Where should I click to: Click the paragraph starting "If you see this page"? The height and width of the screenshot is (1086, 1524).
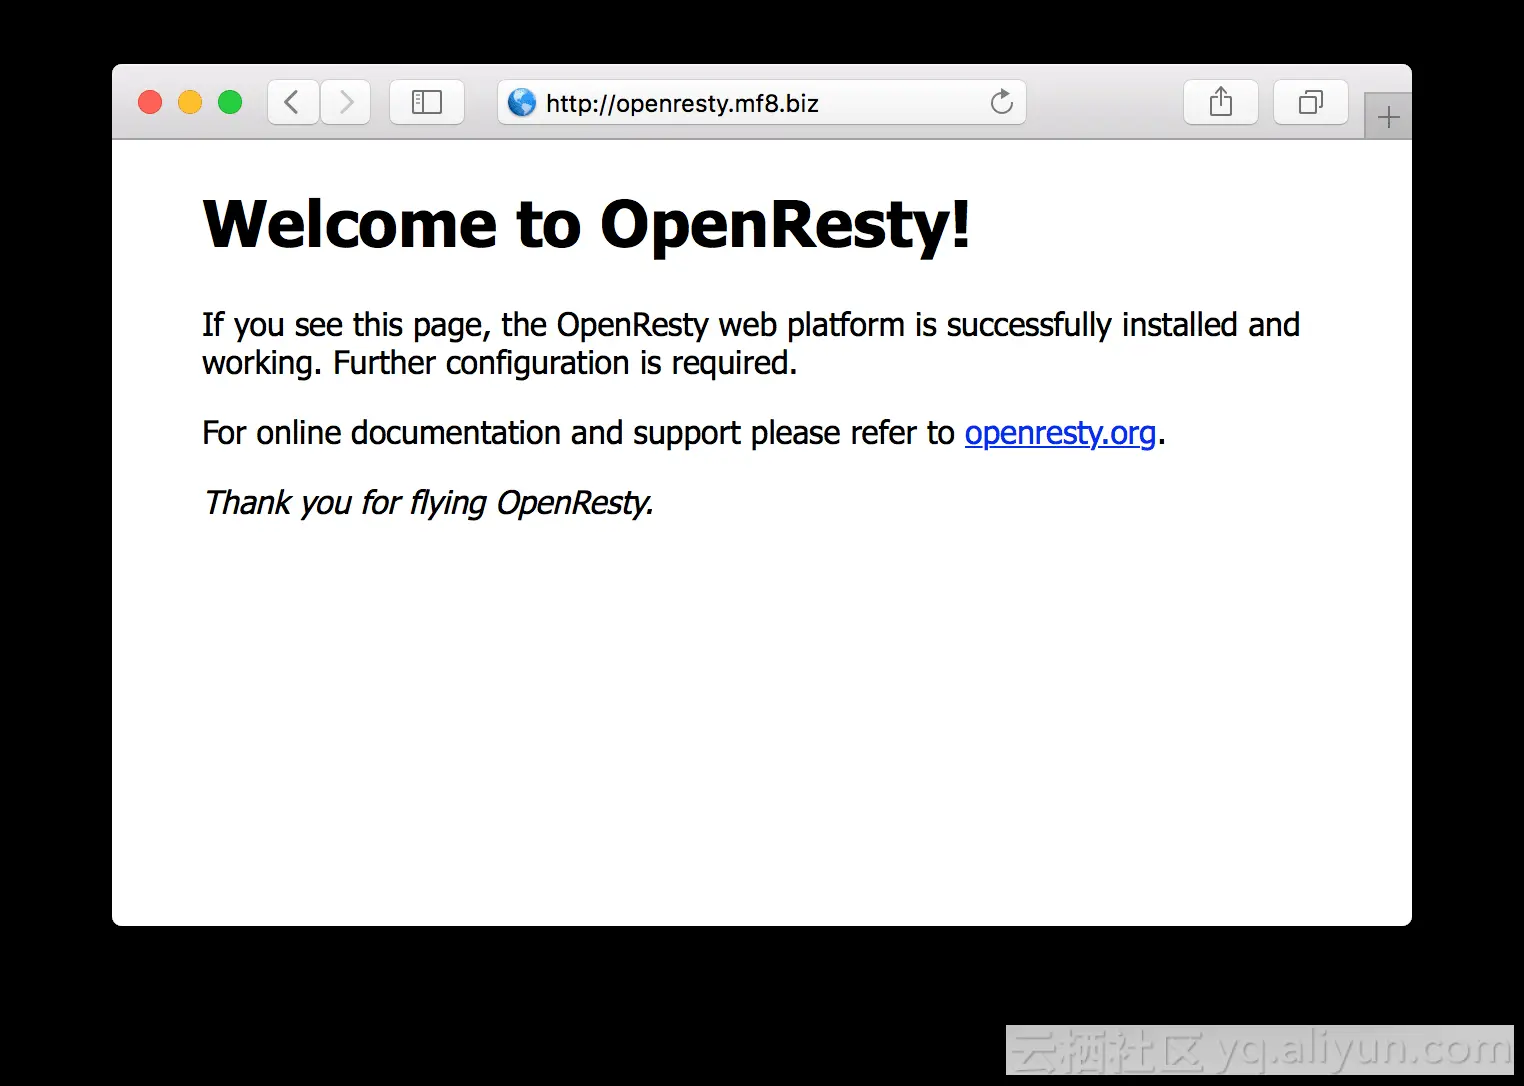pos(751,344)
